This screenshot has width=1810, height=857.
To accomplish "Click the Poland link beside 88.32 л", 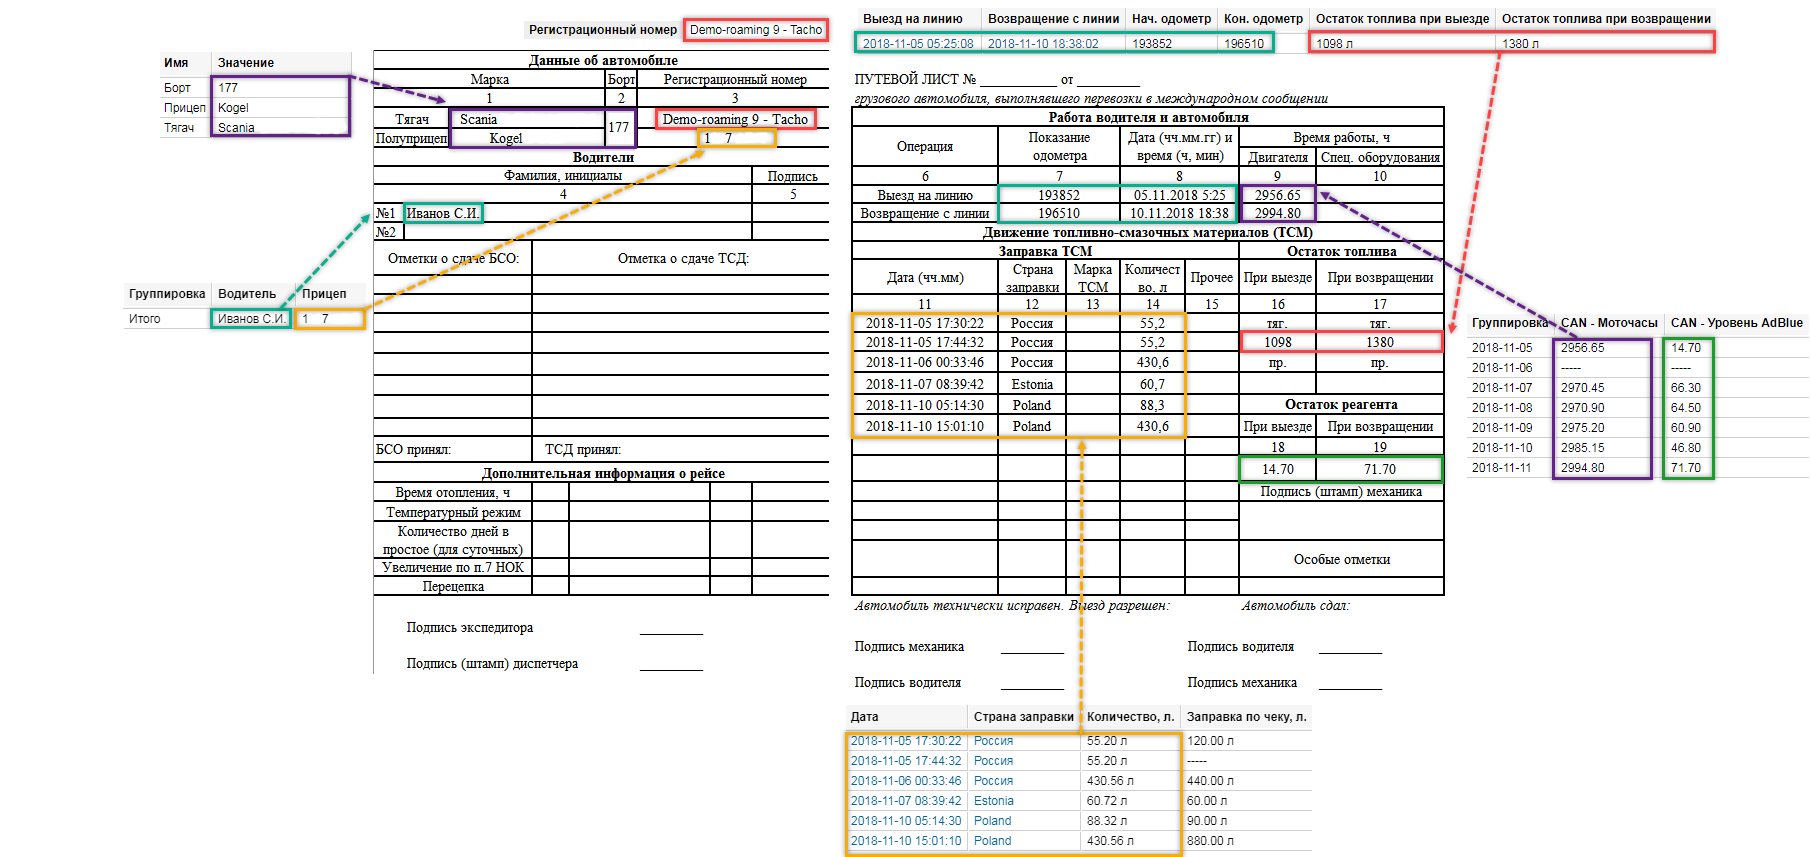I will [993, 821].
